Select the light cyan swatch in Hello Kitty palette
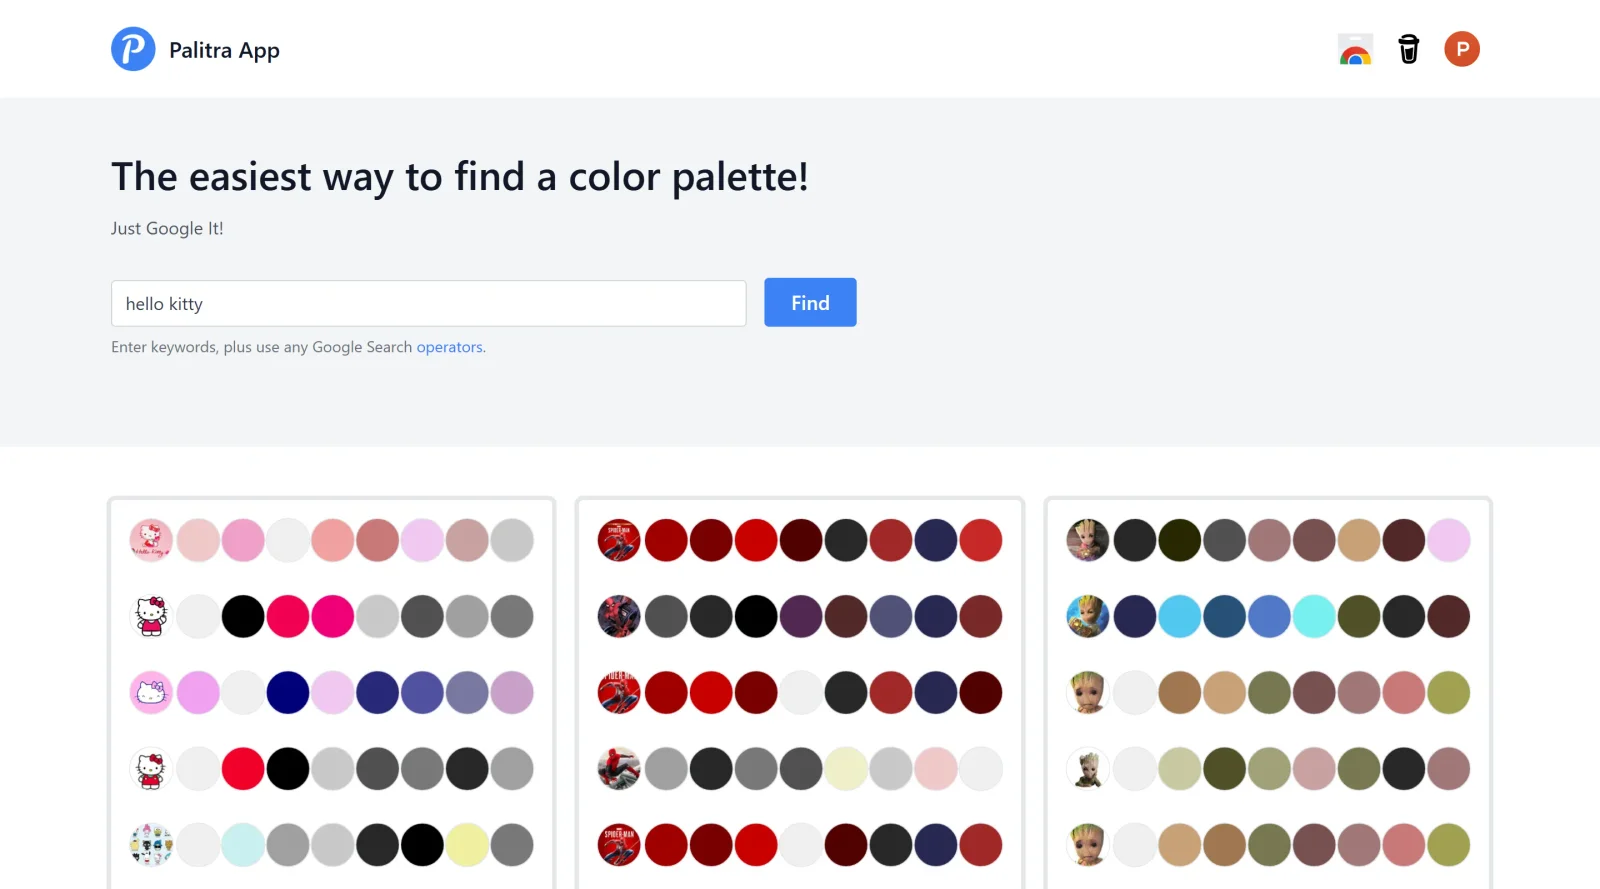 [243, 845]
